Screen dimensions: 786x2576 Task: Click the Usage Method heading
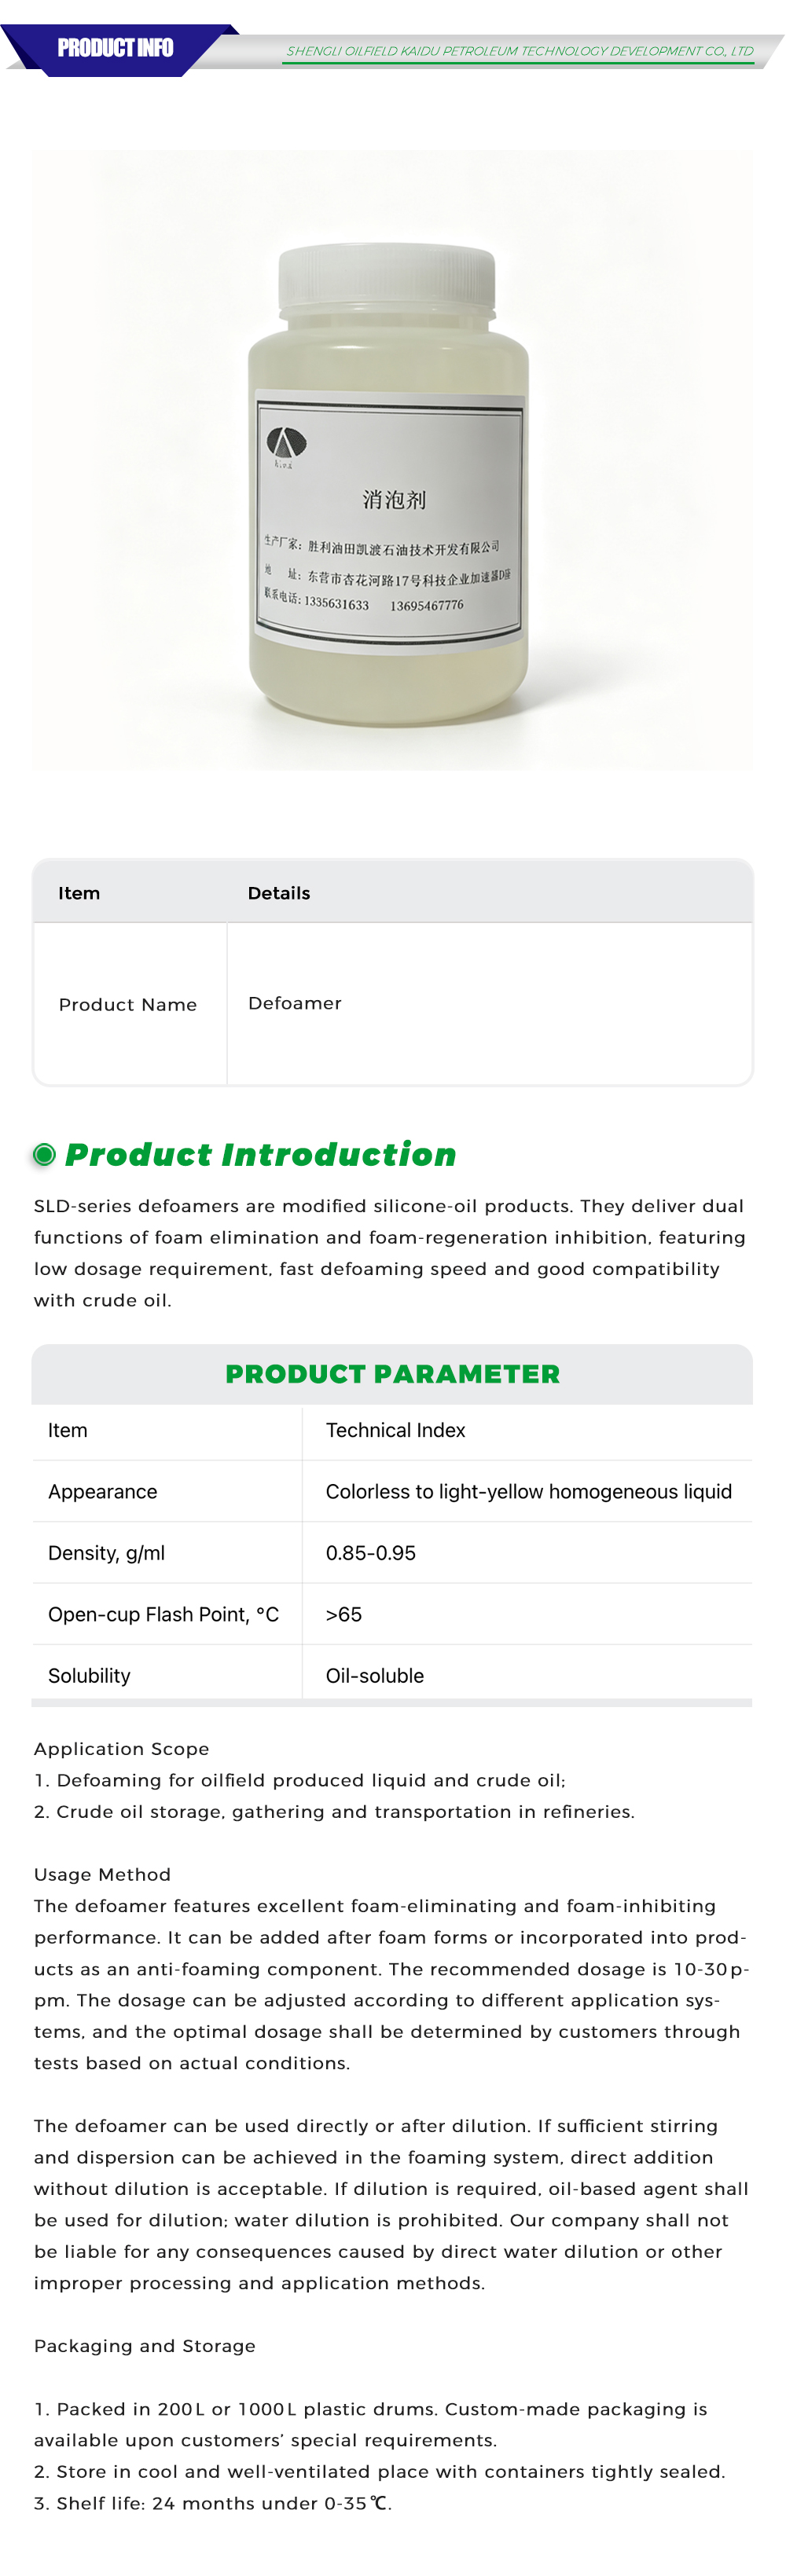click(102, 1875)
